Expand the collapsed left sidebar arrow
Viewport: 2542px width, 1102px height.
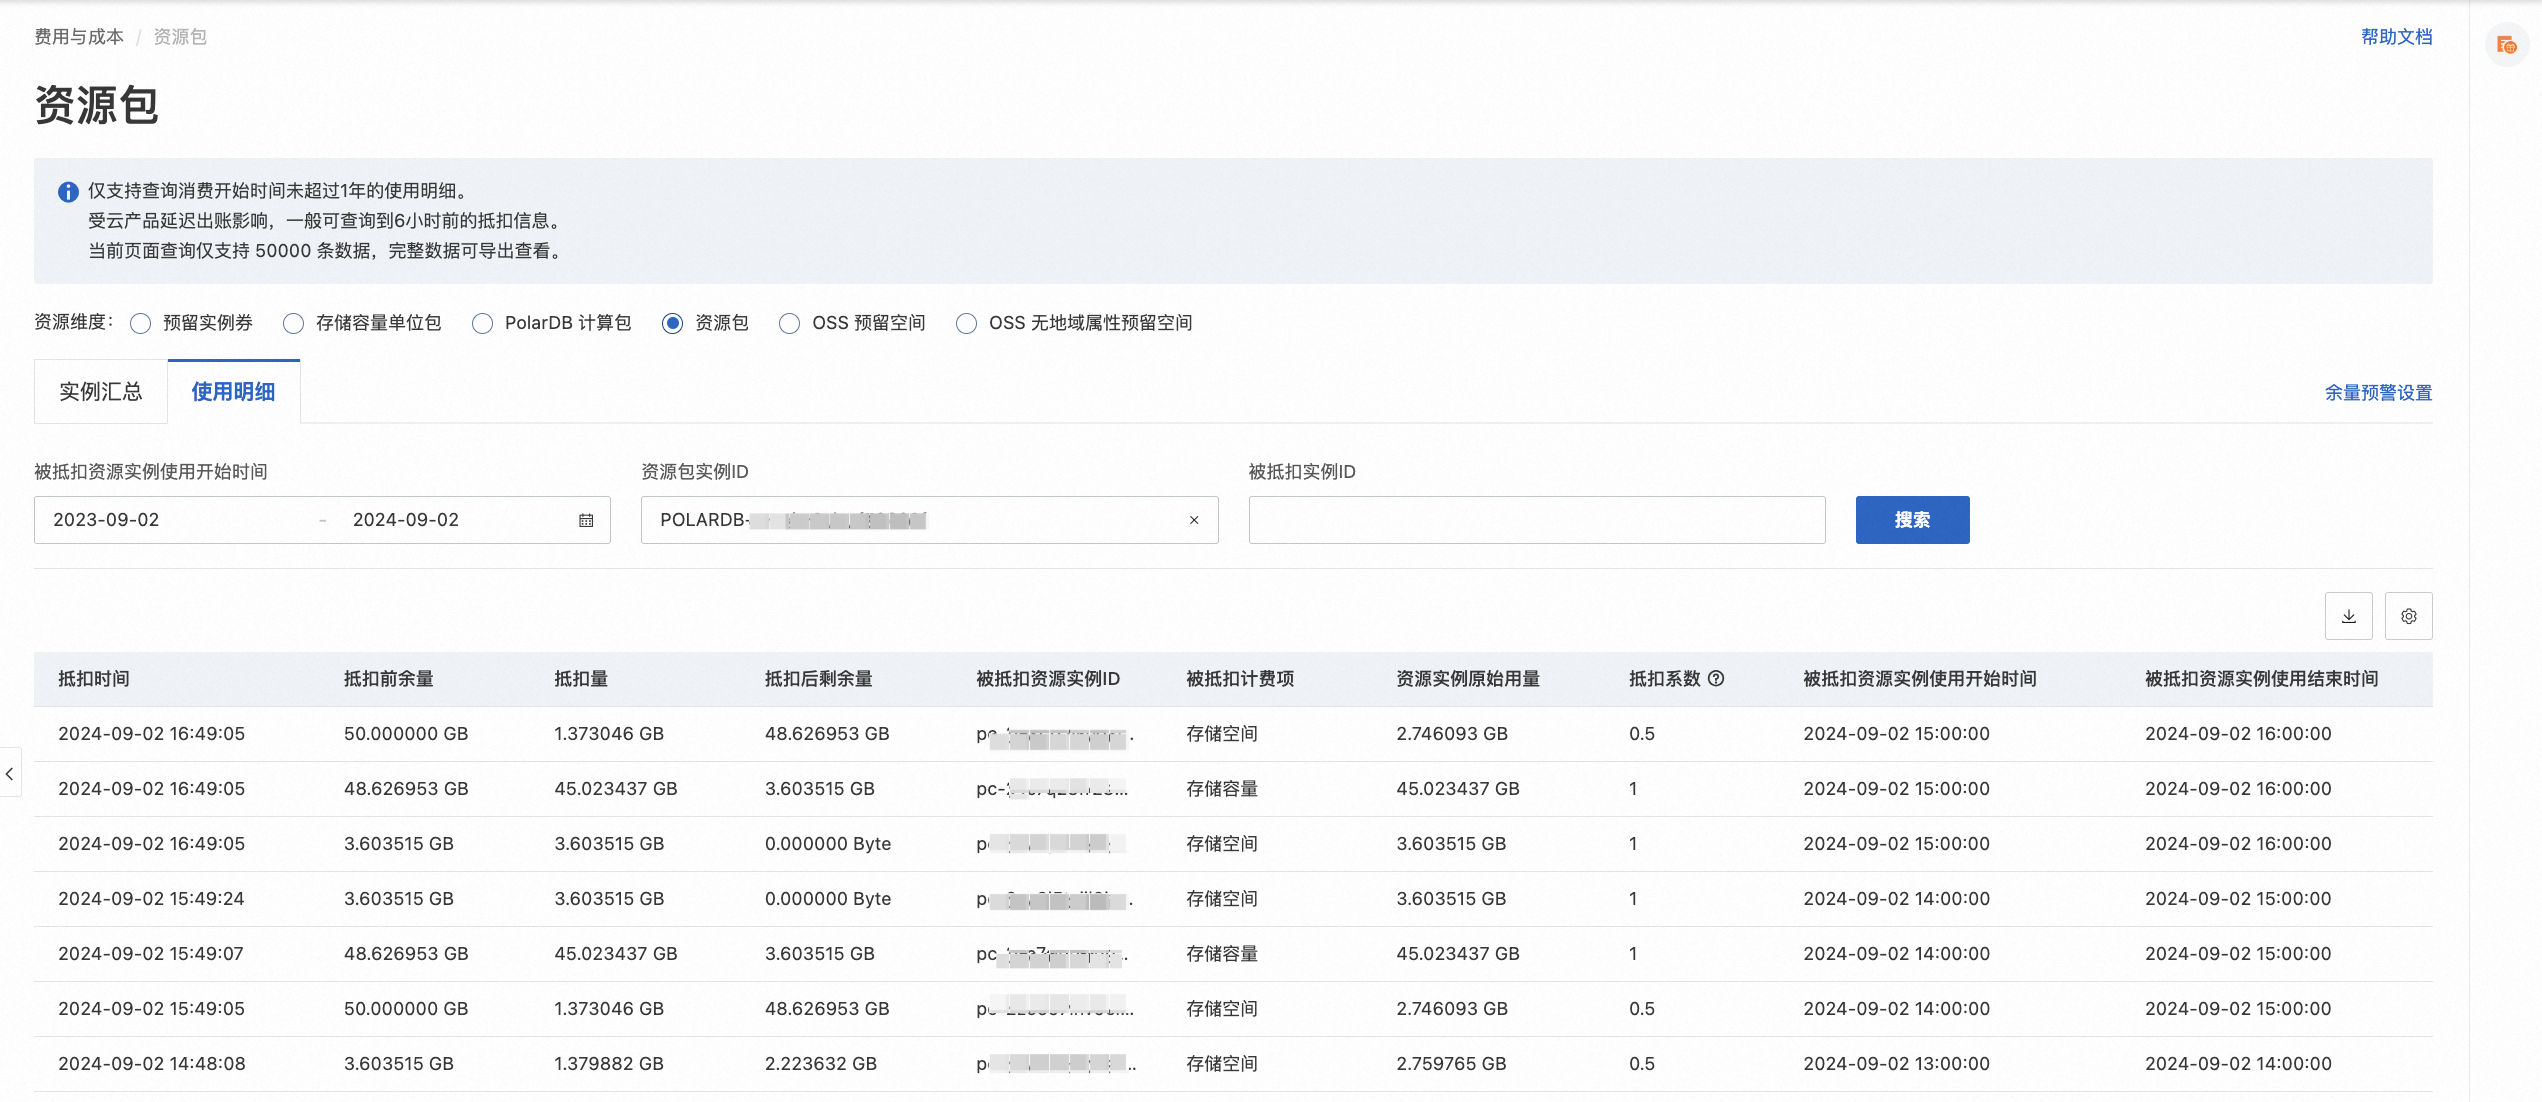[x=9, y=773]
